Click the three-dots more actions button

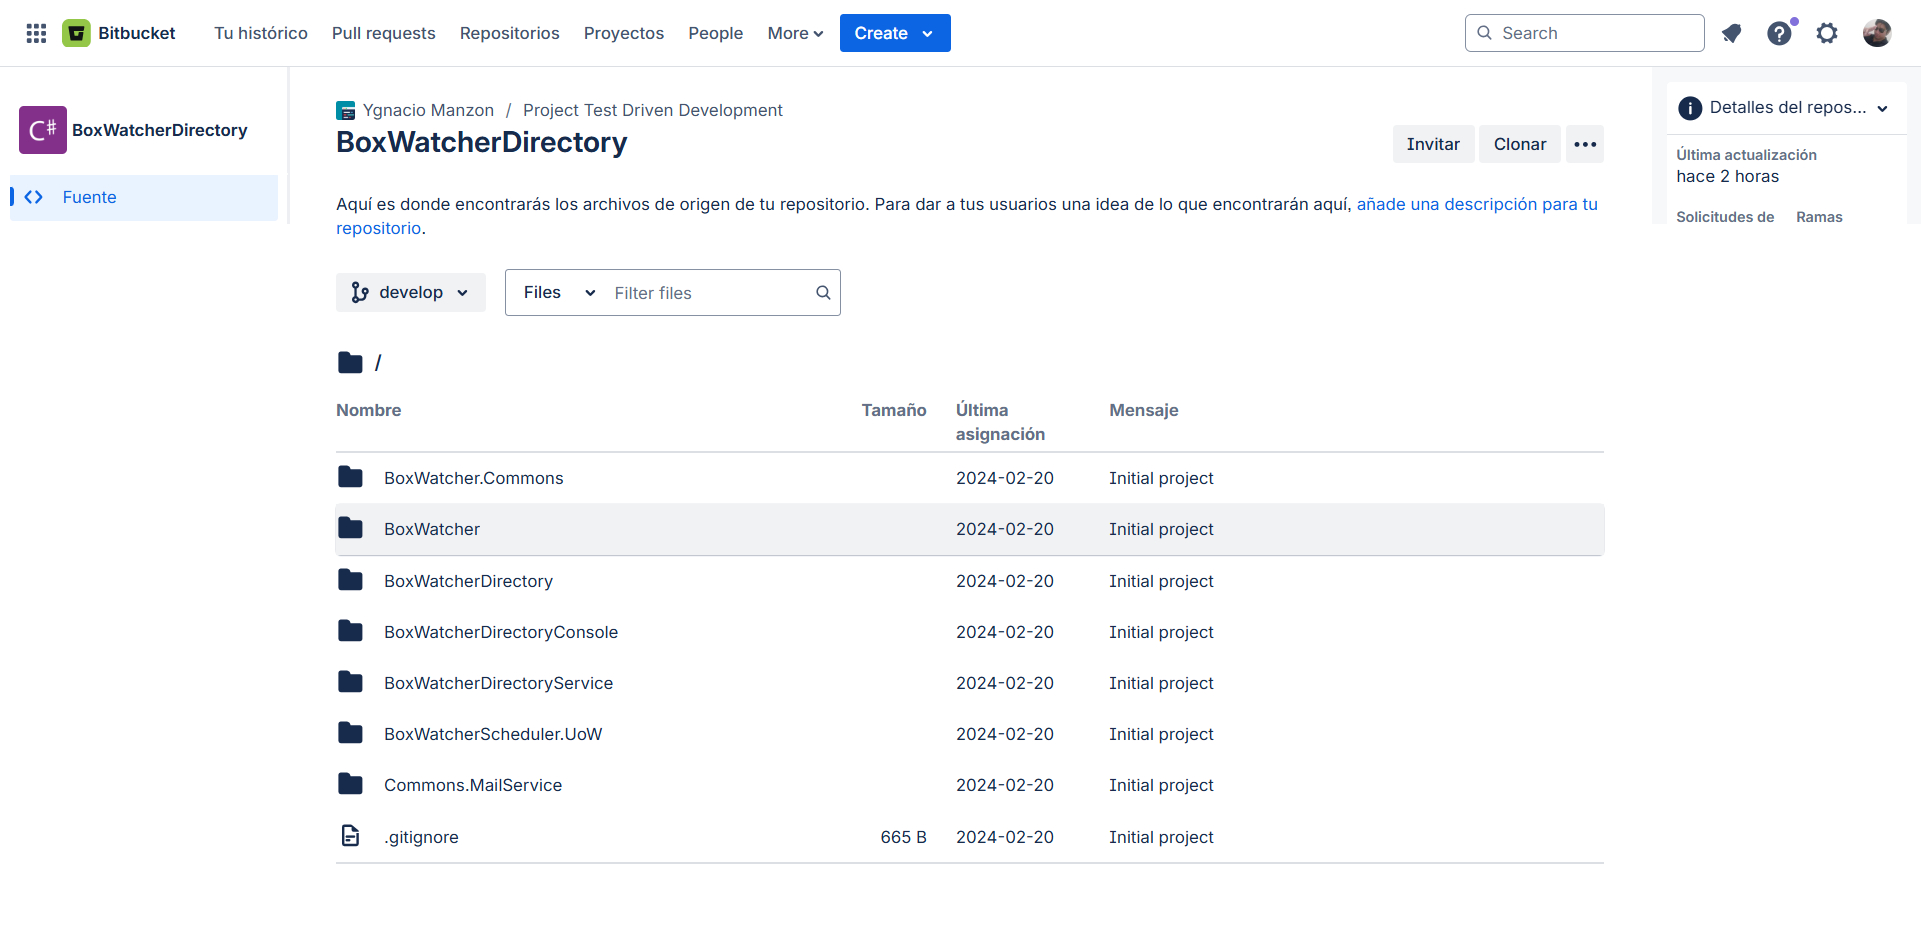(x=1584, y=144)
